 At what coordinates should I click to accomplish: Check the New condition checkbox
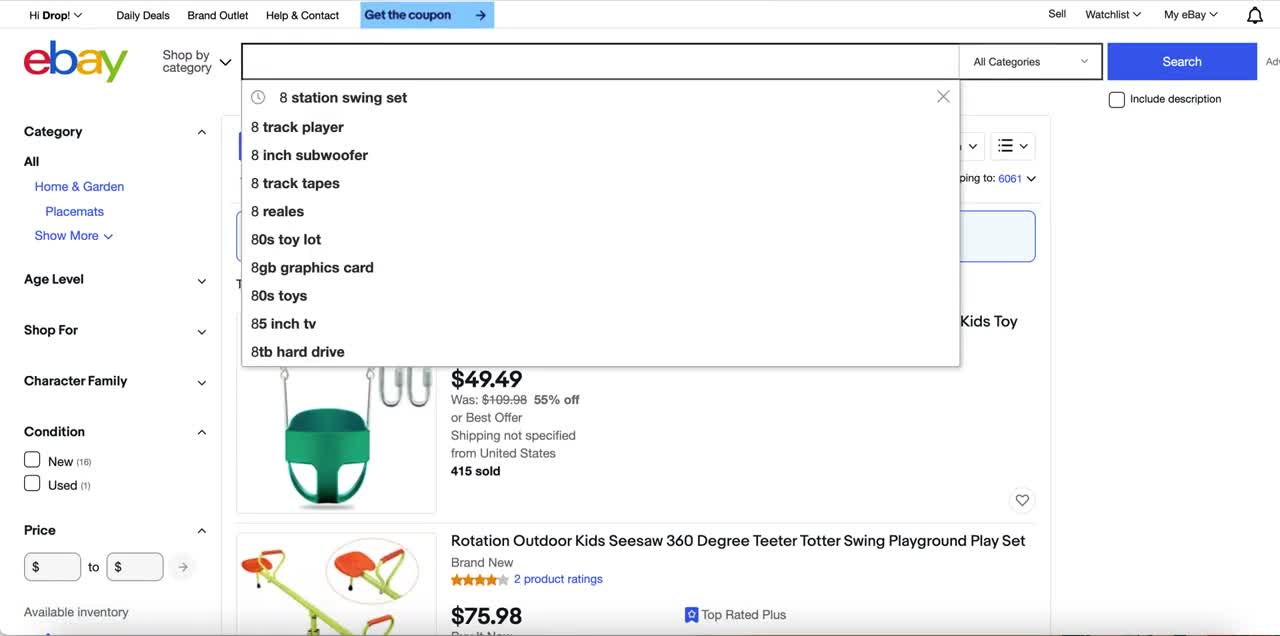click(32, 460)
